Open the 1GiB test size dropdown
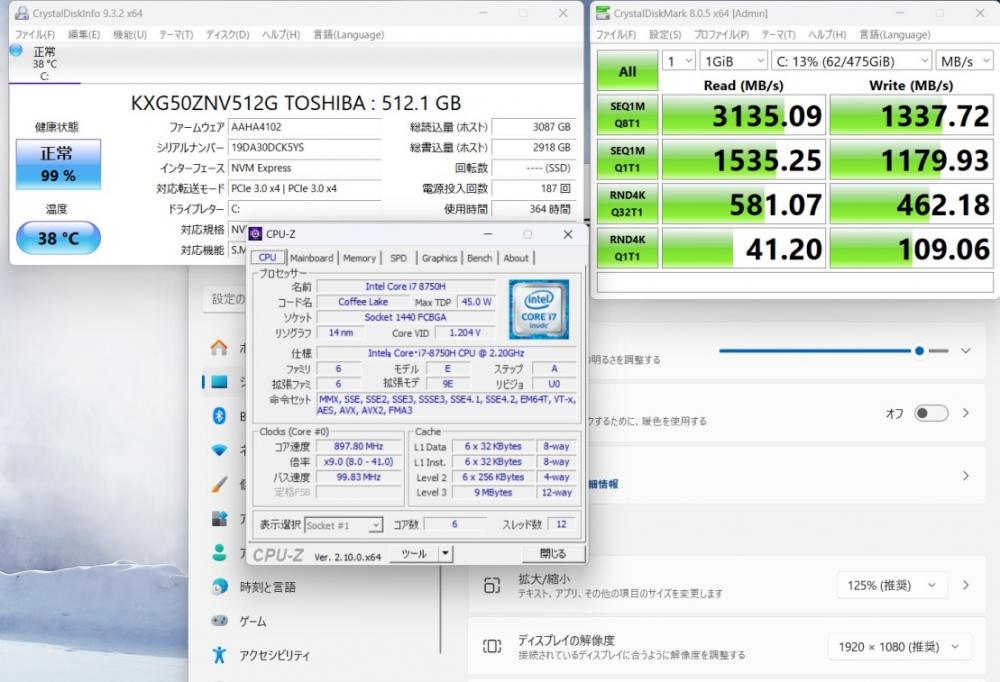This screenshot has height=682, width=1000. click(733, 61)
